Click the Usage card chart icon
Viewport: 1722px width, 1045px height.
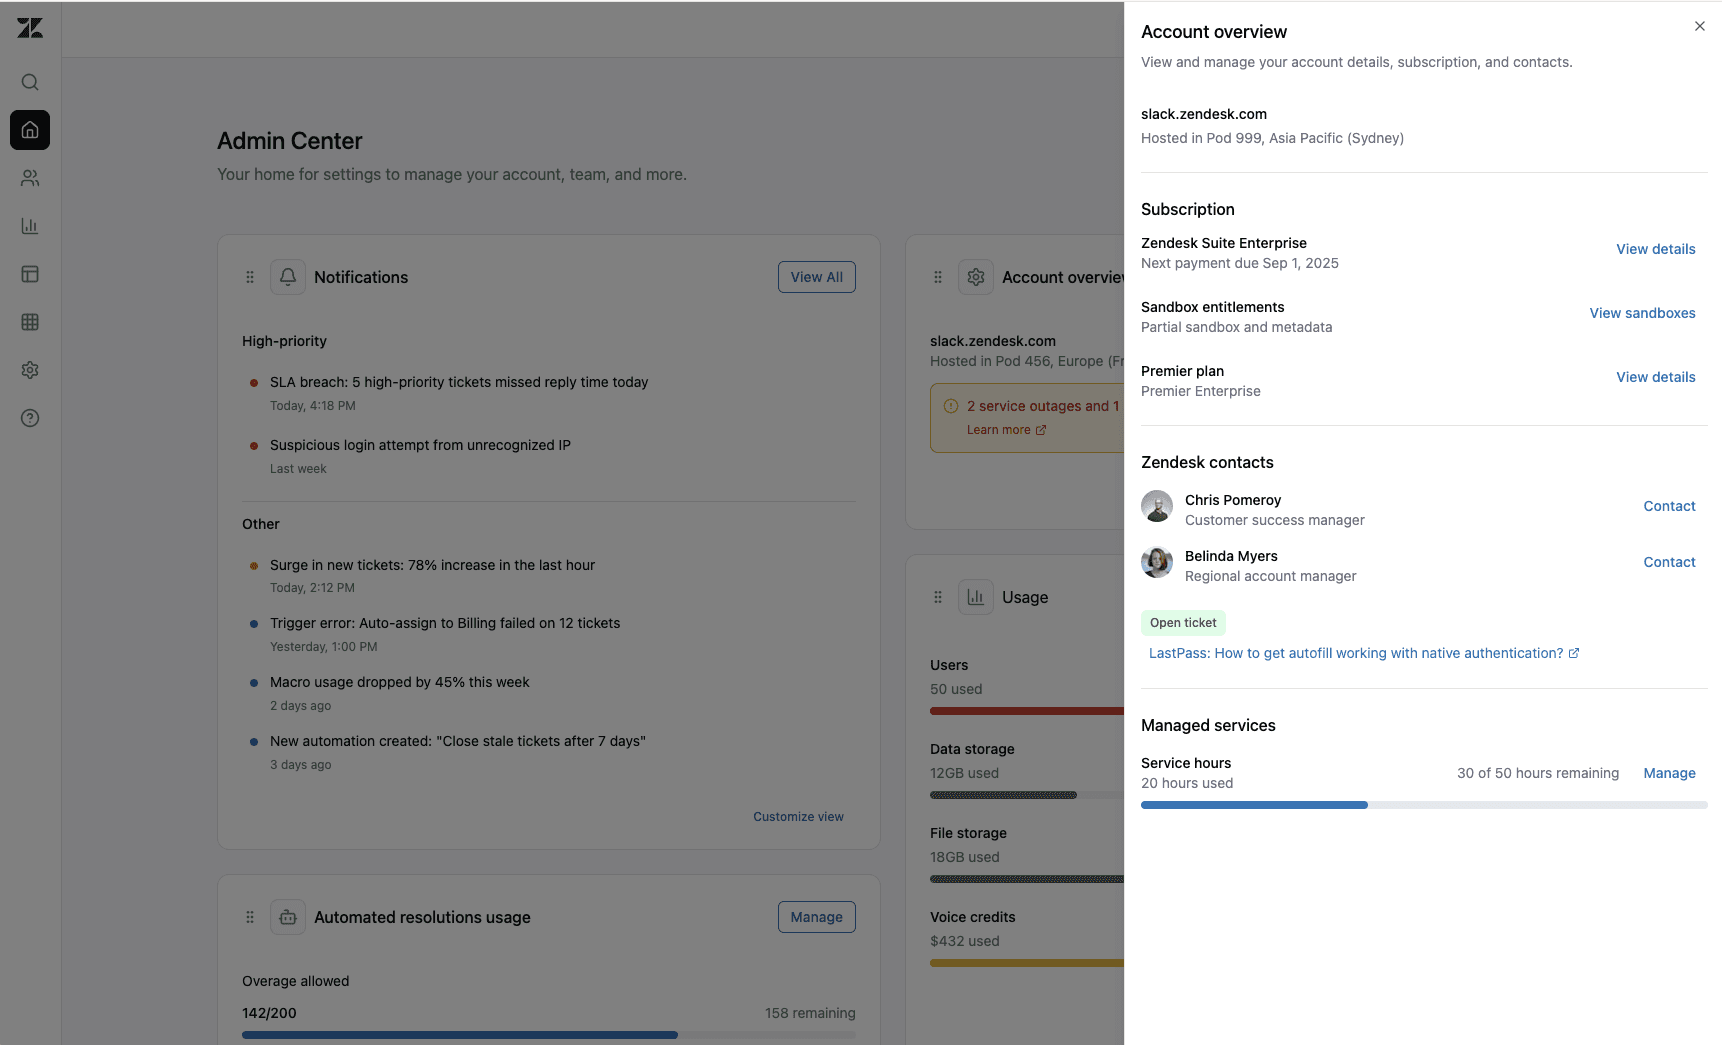976,597
